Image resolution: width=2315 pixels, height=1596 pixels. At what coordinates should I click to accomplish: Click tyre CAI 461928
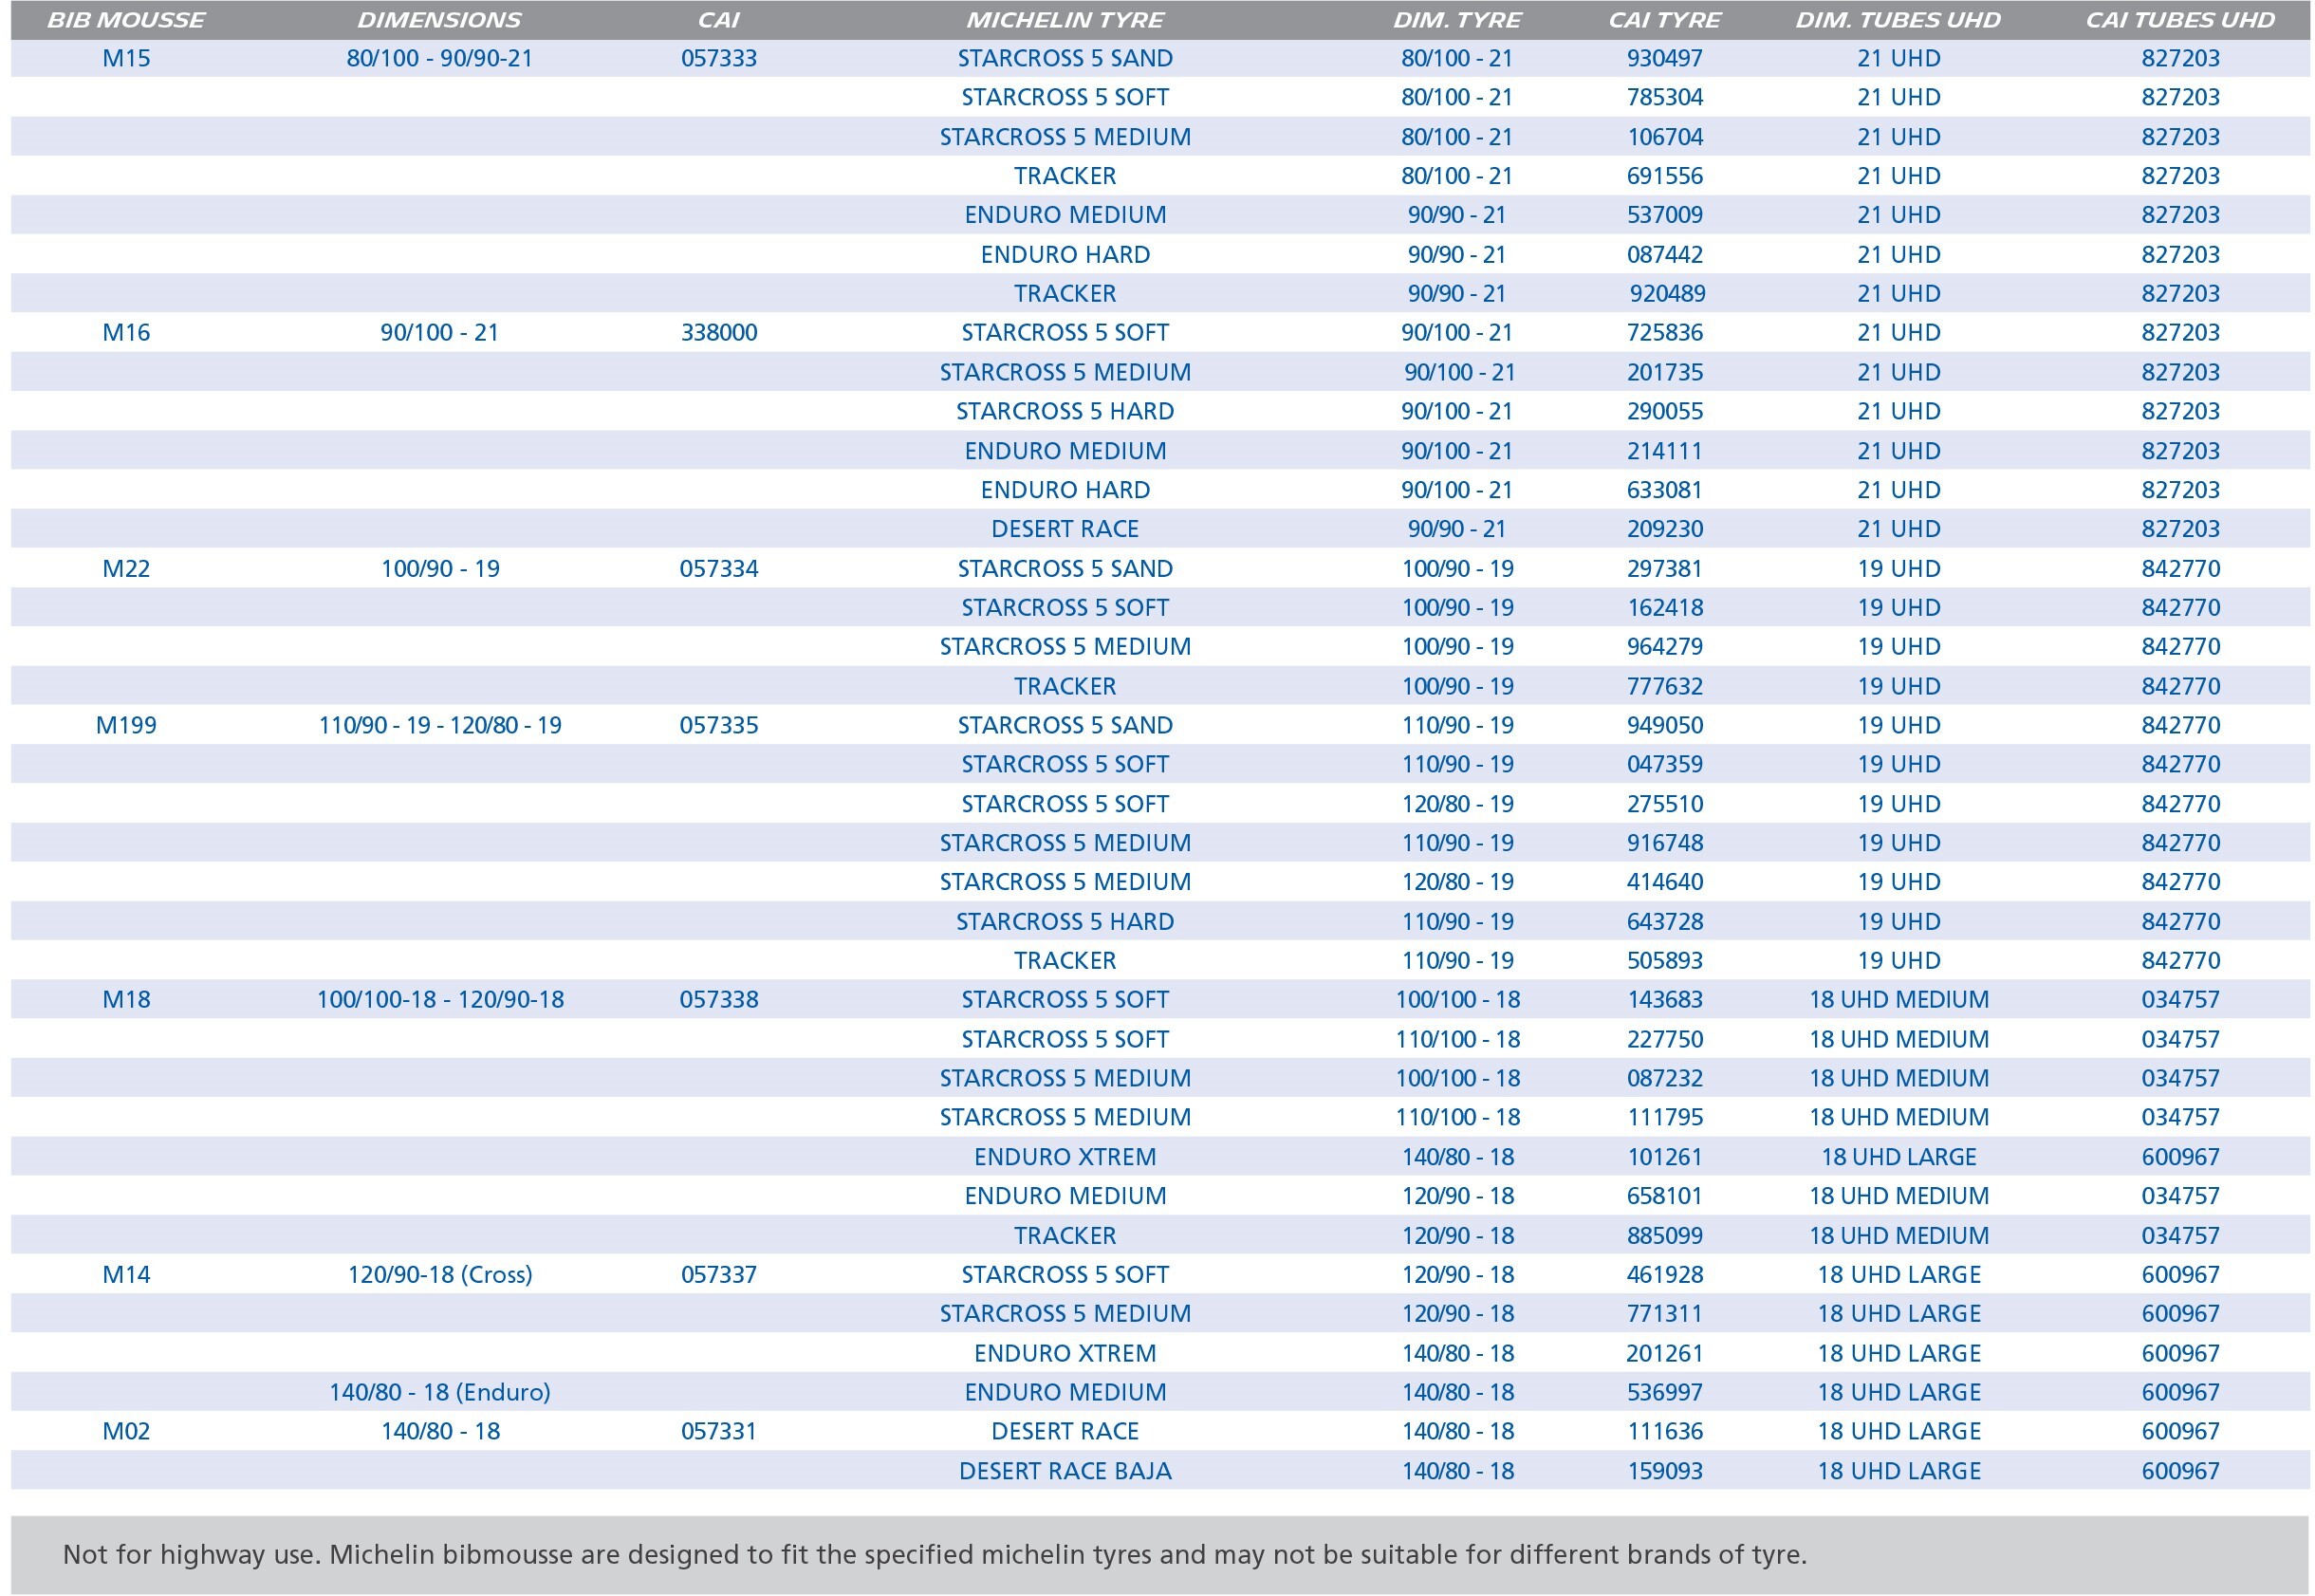1664,1274
